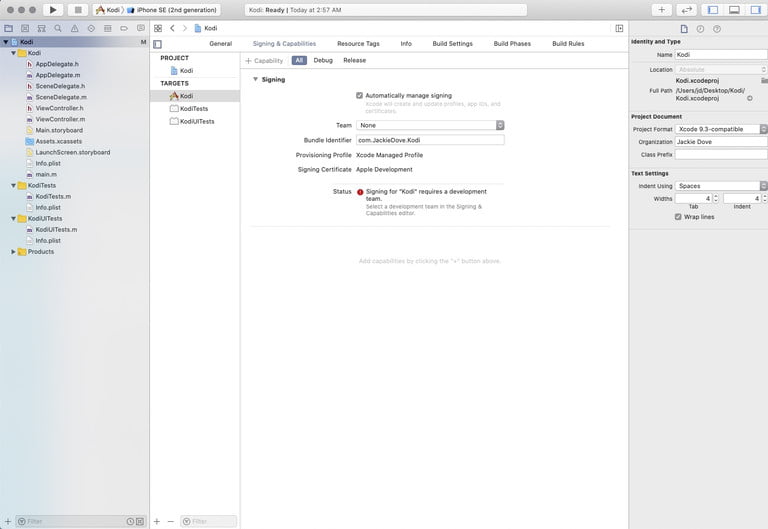
Task: Click the Run (play) button
Action: tap(53, 10)
